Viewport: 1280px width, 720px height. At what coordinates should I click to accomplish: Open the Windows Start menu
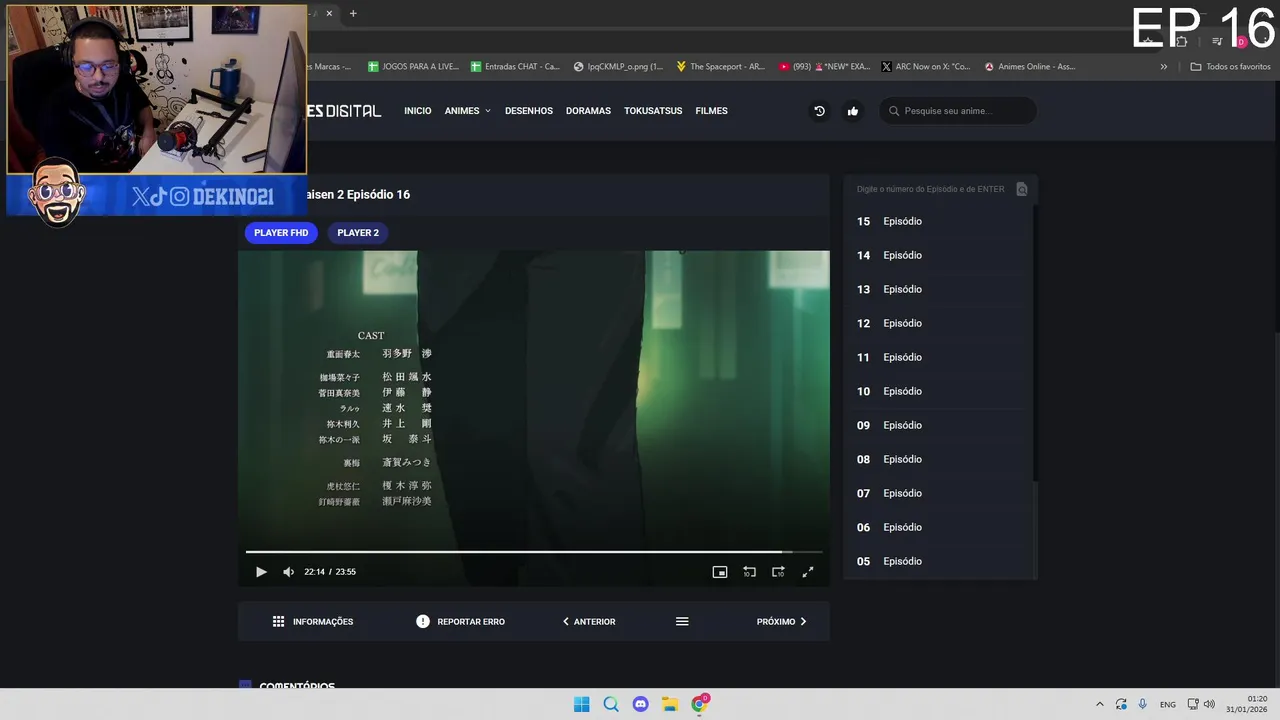click(x=581, y=704)
